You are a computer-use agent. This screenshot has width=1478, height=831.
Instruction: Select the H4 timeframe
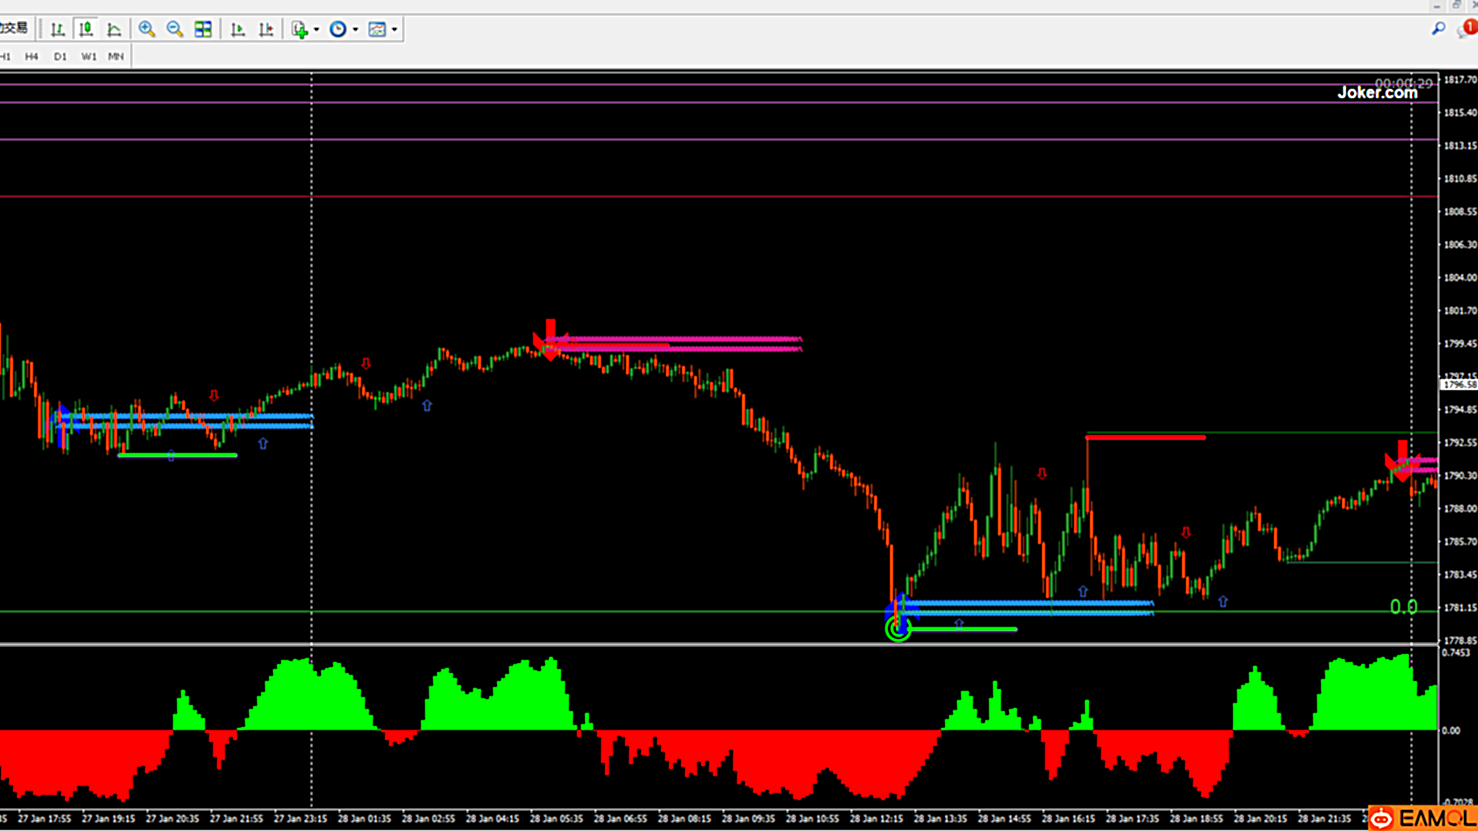(32, 57)
